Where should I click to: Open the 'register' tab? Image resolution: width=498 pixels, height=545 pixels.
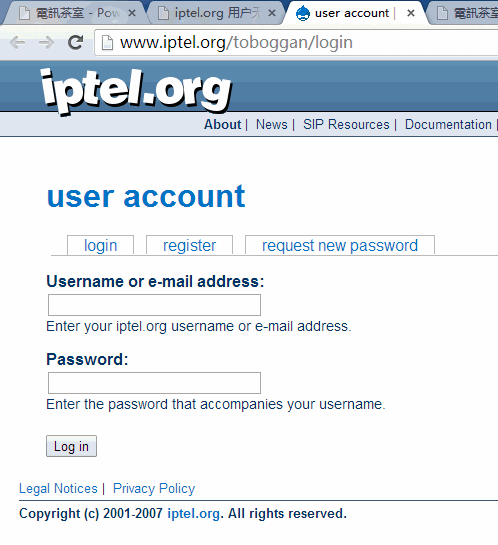tap(189, 245)
